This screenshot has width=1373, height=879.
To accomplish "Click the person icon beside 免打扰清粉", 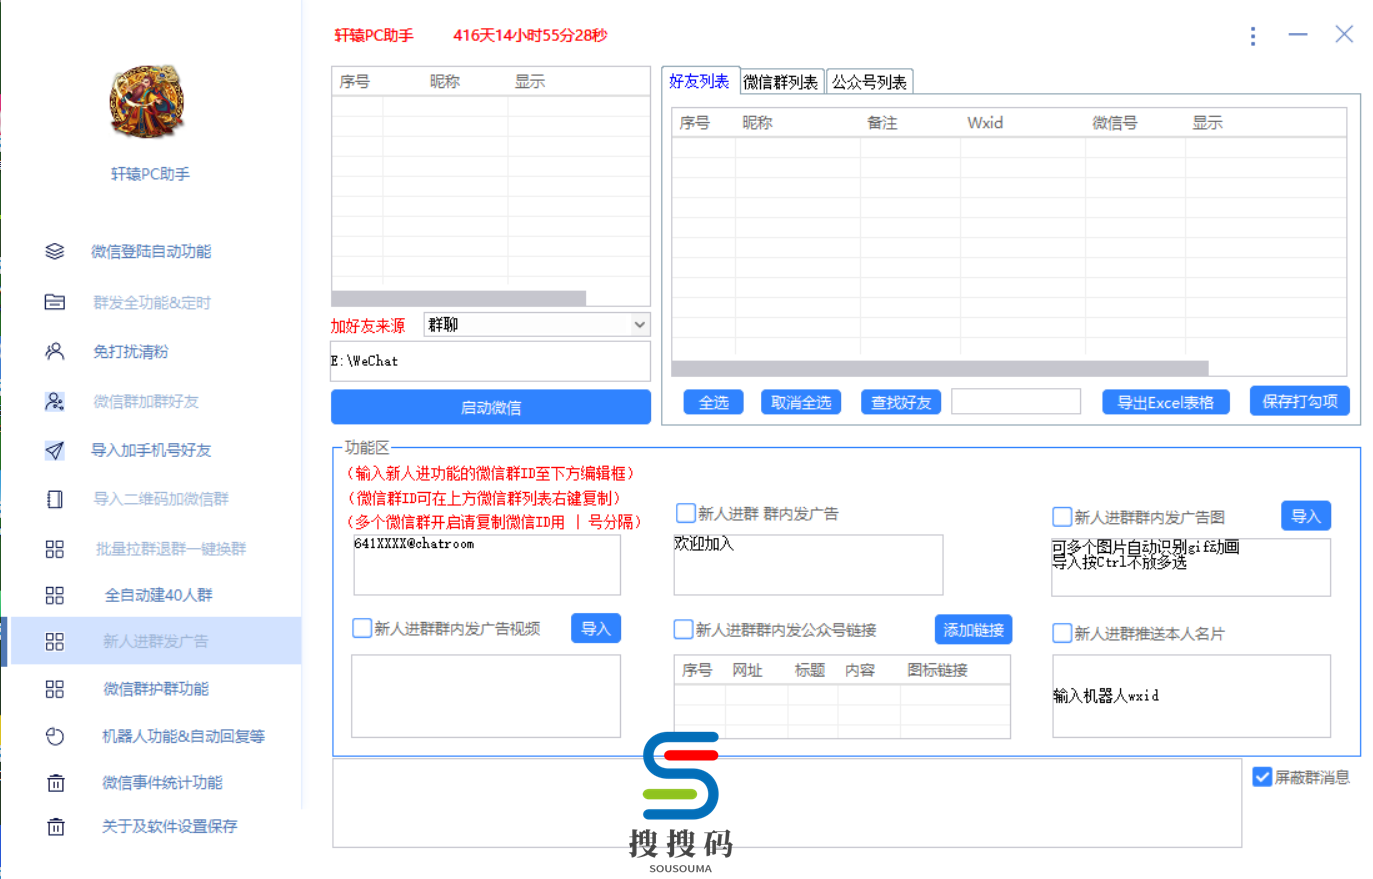I will pyautogui.click(x=55, y=351).
